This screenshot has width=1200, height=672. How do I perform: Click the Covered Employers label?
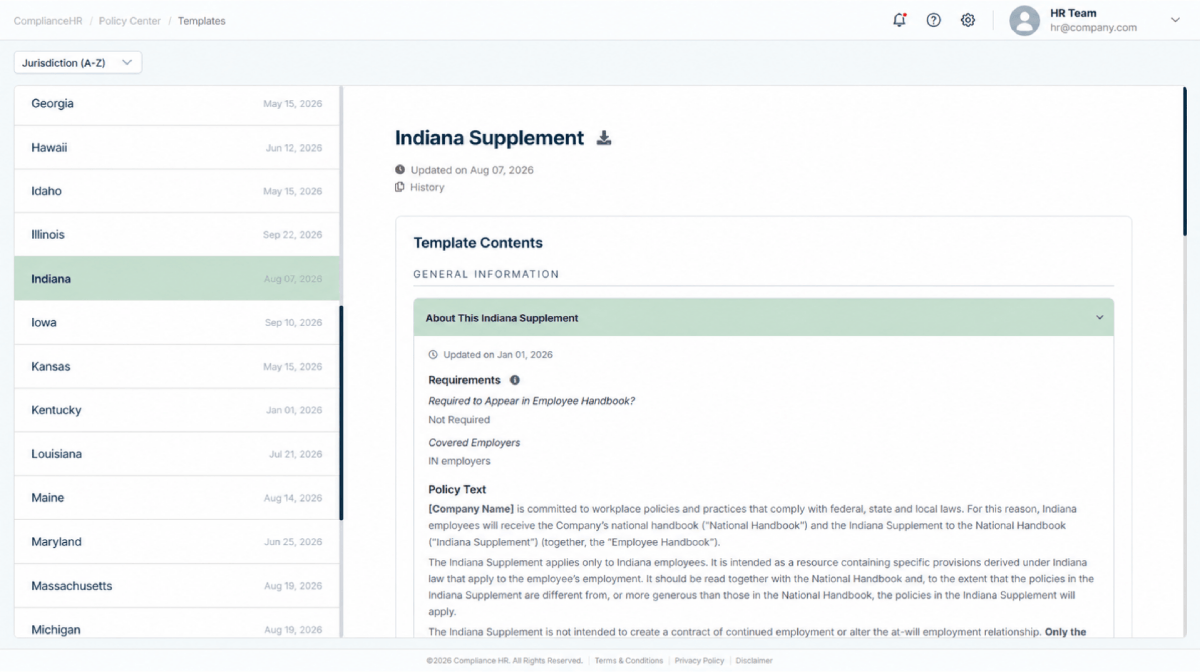pos(474,443)
